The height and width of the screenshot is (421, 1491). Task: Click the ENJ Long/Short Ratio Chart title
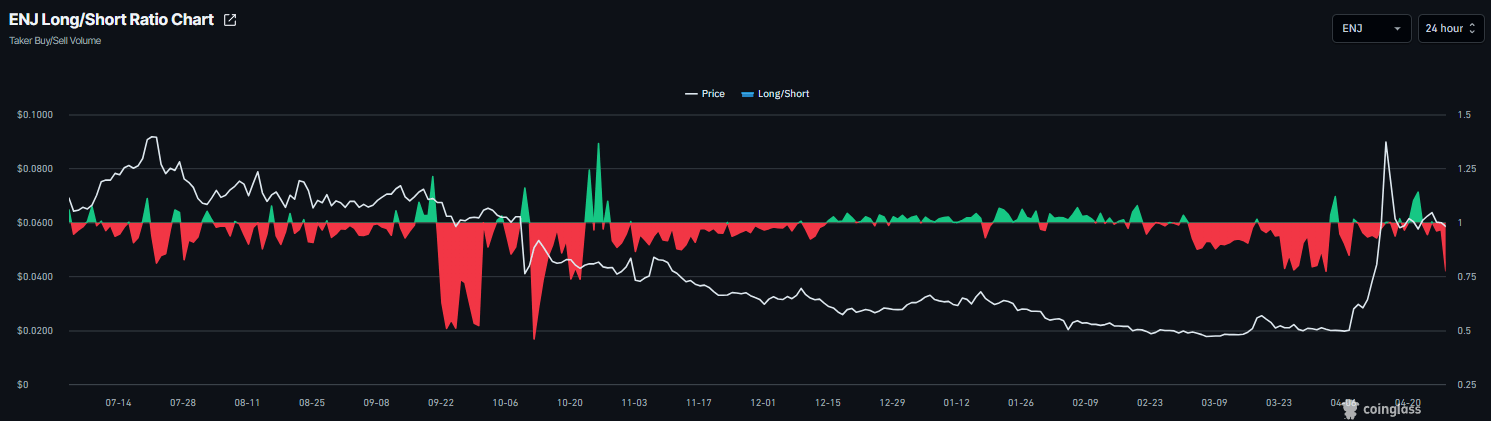tap(111, 20)
